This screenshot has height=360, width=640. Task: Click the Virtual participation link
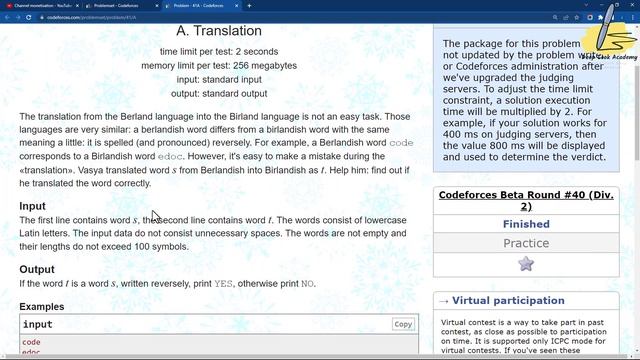(x=508, y=300)
